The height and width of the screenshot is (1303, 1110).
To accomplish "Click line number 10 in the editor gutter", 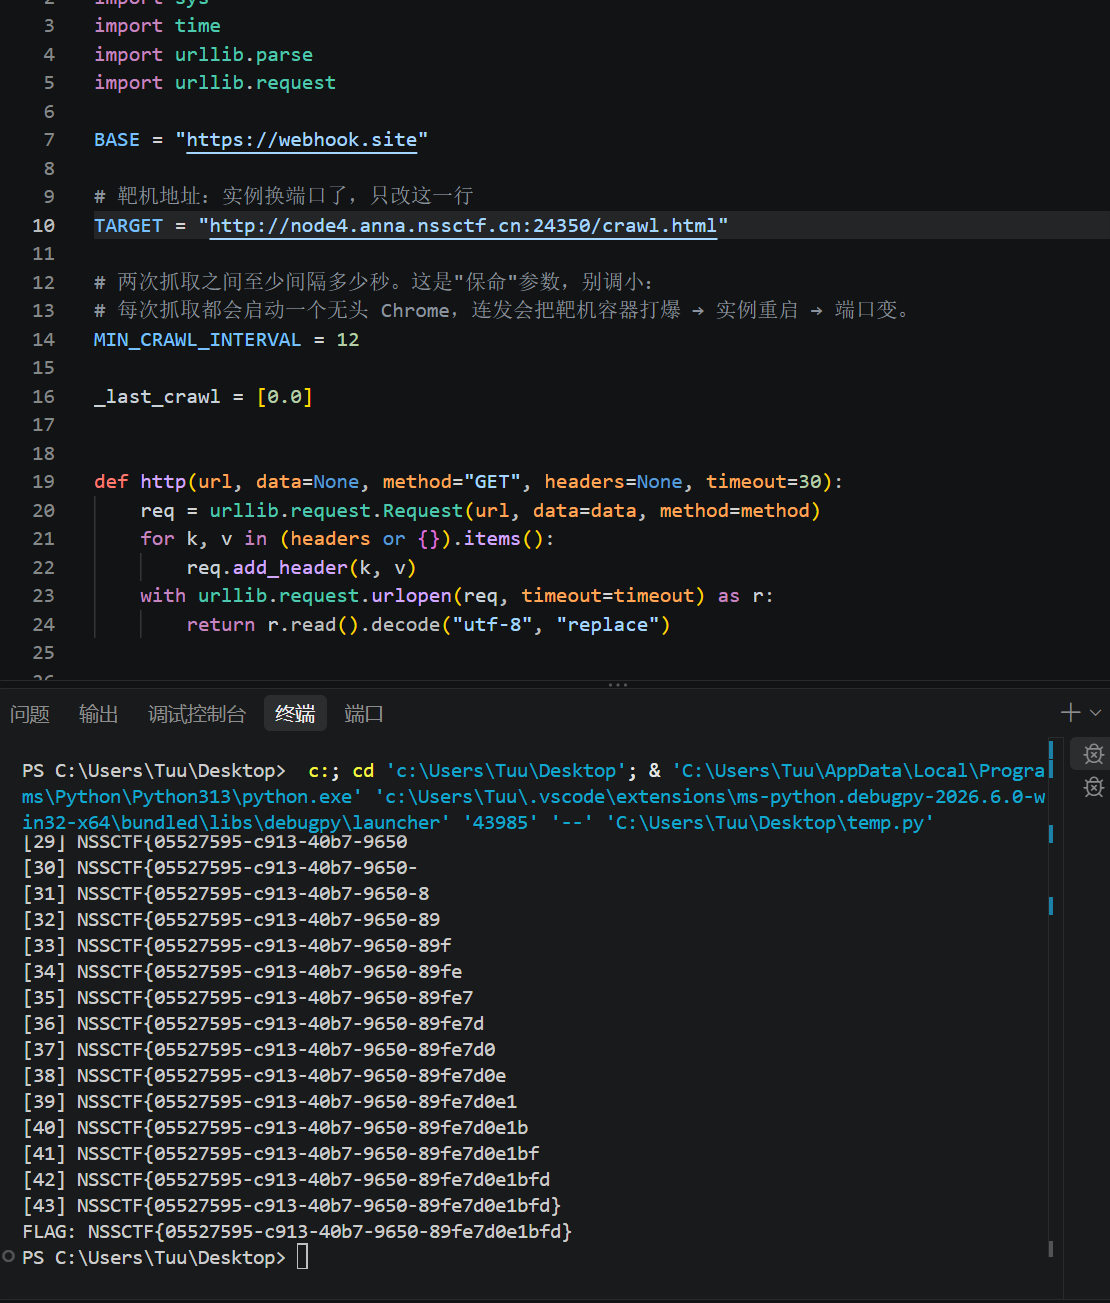I will 43,226.
